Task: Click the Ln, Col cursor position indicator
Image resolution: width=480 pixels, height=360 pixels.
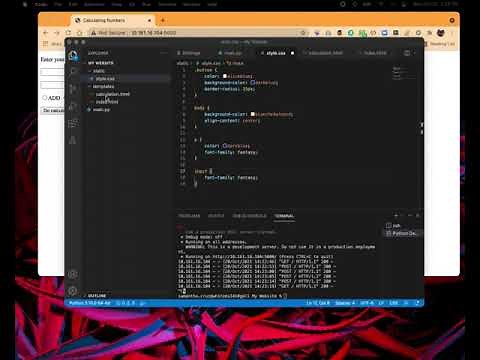Action: (318, 303)
